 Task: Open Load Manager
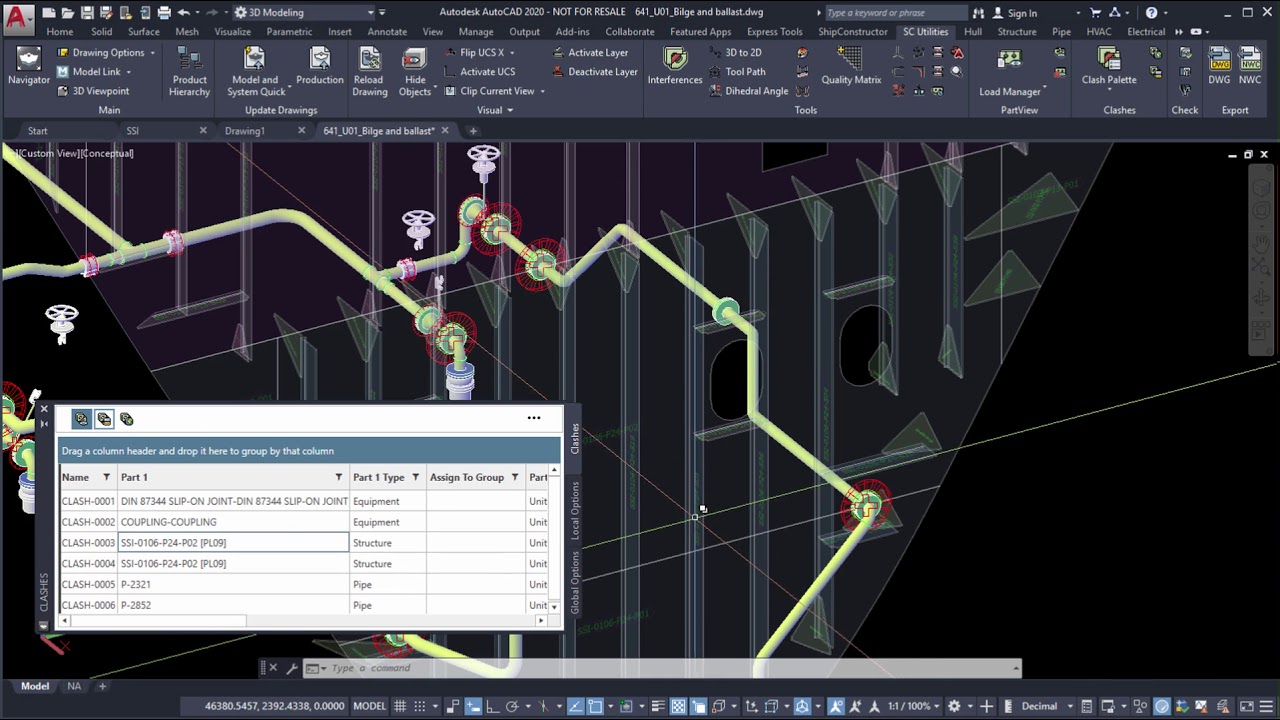click(1010, 72)
